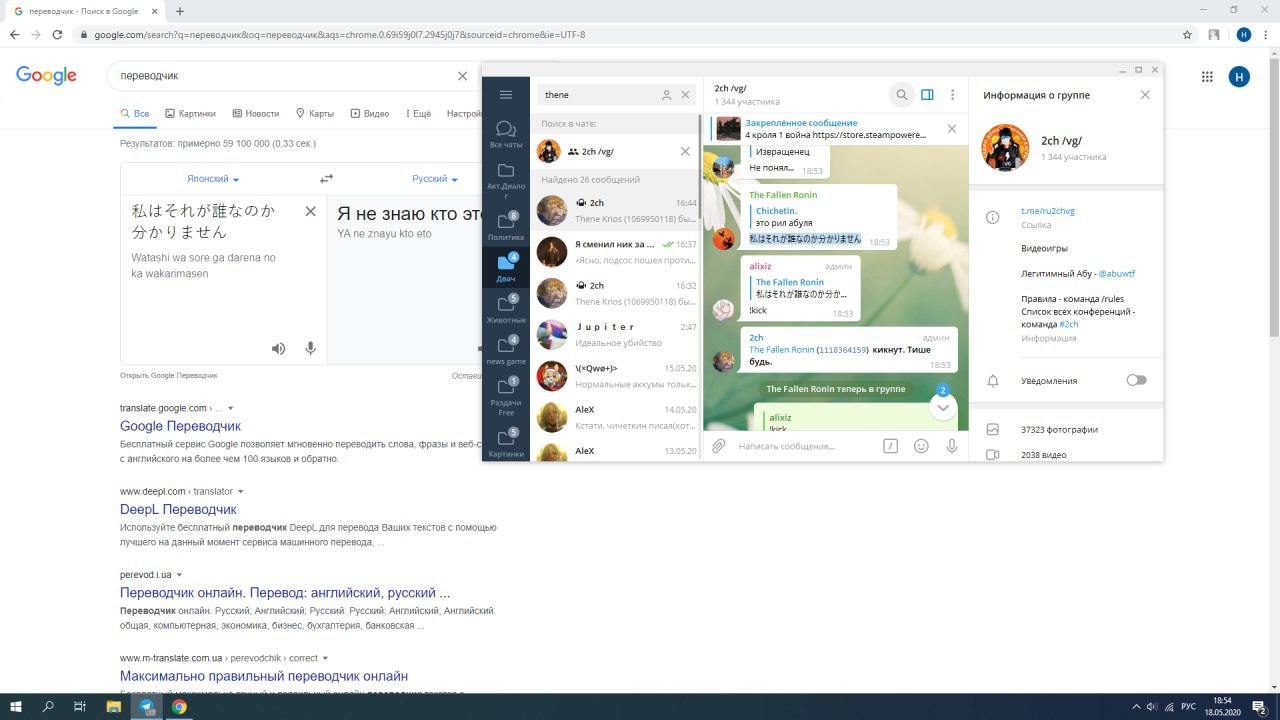Image resolution: width=1280 pixels, height=720 pixels.
Task: Open the Jupiter search result
Action: tap(616, 334)
